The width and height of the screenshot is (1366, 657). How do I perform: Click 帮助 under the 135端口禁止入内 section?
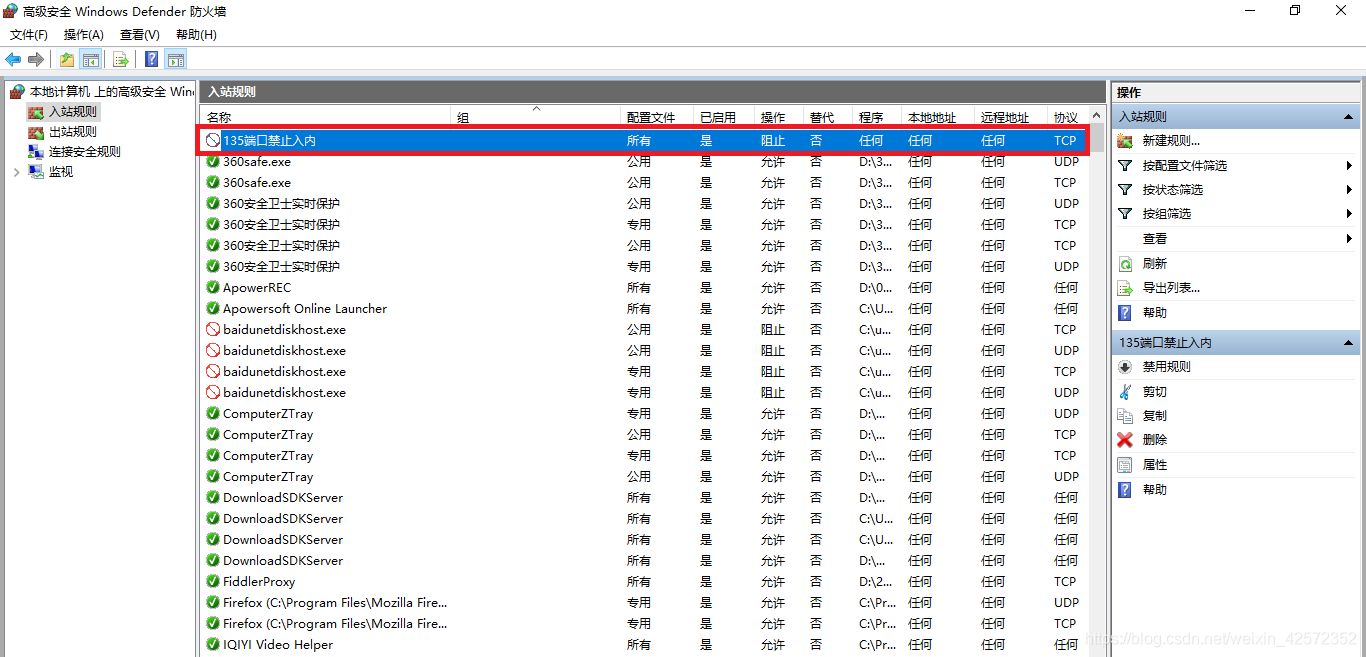tap(1154, 490)
